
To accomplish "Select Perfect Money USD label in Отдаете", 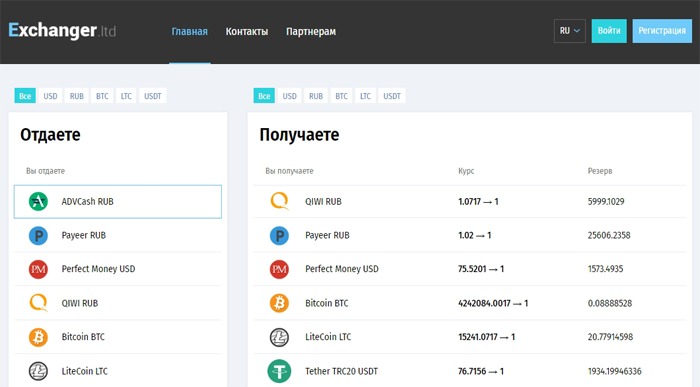I will 98,269.
